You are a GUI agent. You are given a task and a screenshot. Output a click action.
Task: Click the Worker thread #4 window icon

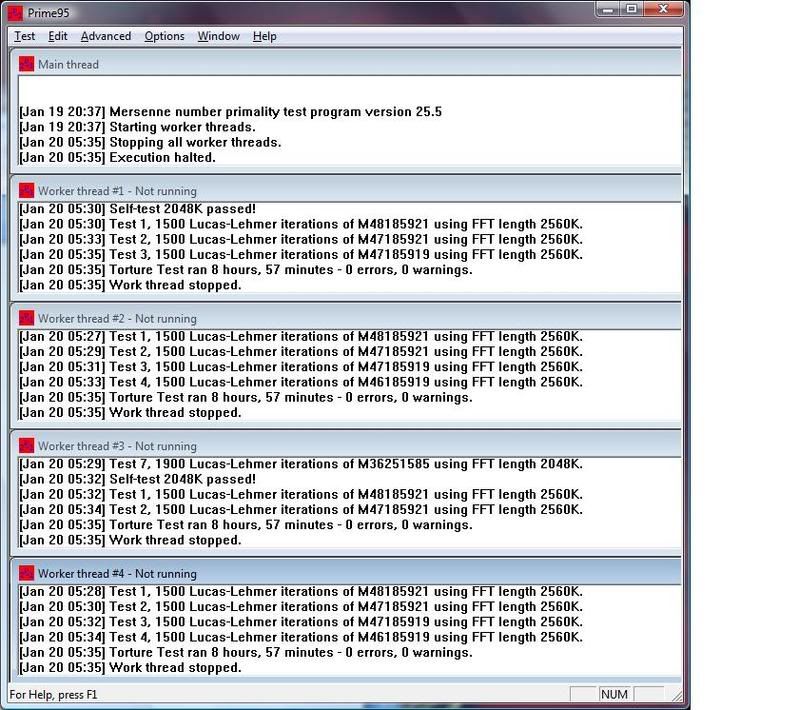pos(26,573)
